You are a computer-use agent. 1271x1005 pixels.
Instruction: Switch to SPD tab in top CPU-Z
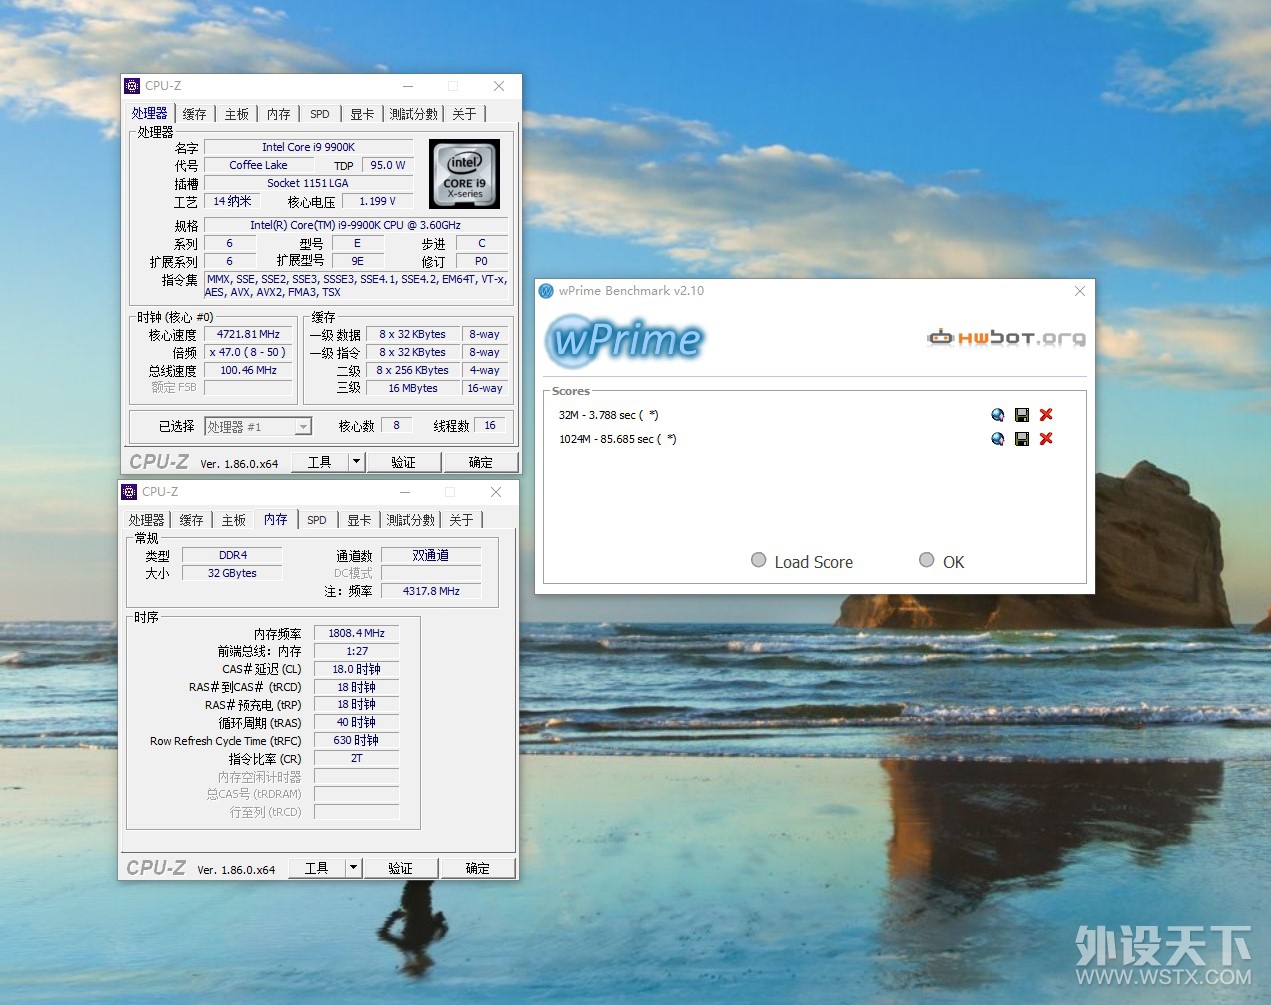click(320, 114)
